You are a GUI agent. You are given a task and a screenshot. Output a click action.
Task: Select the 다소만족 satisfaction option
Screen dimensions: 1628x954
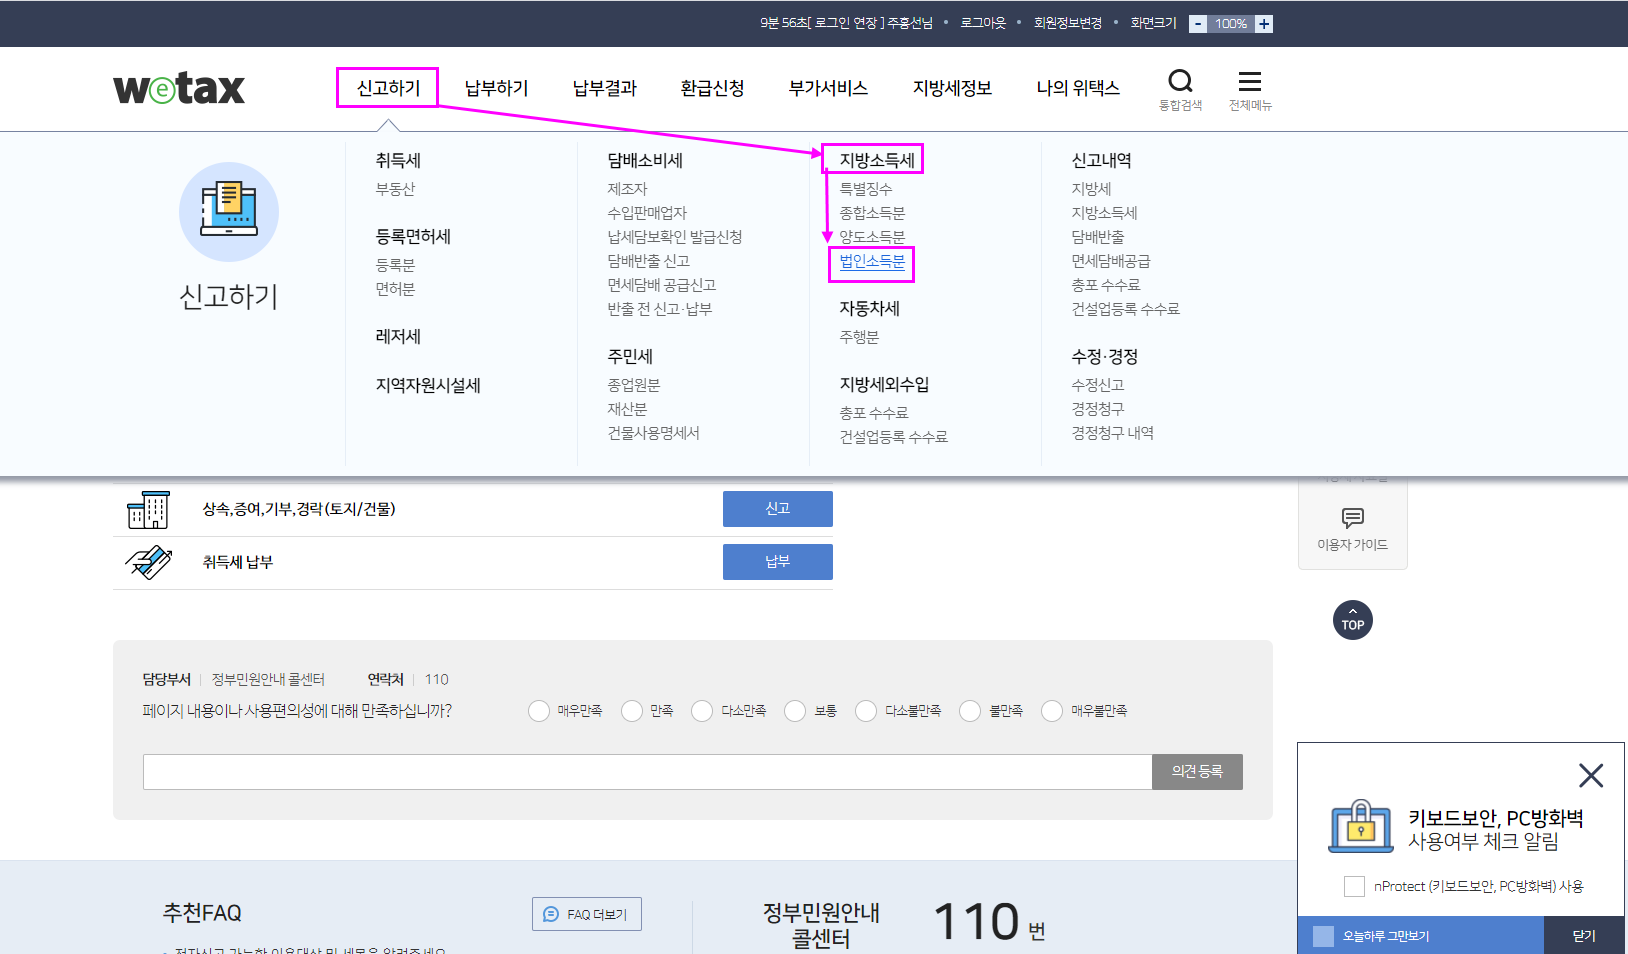click(x=702, y=711)
